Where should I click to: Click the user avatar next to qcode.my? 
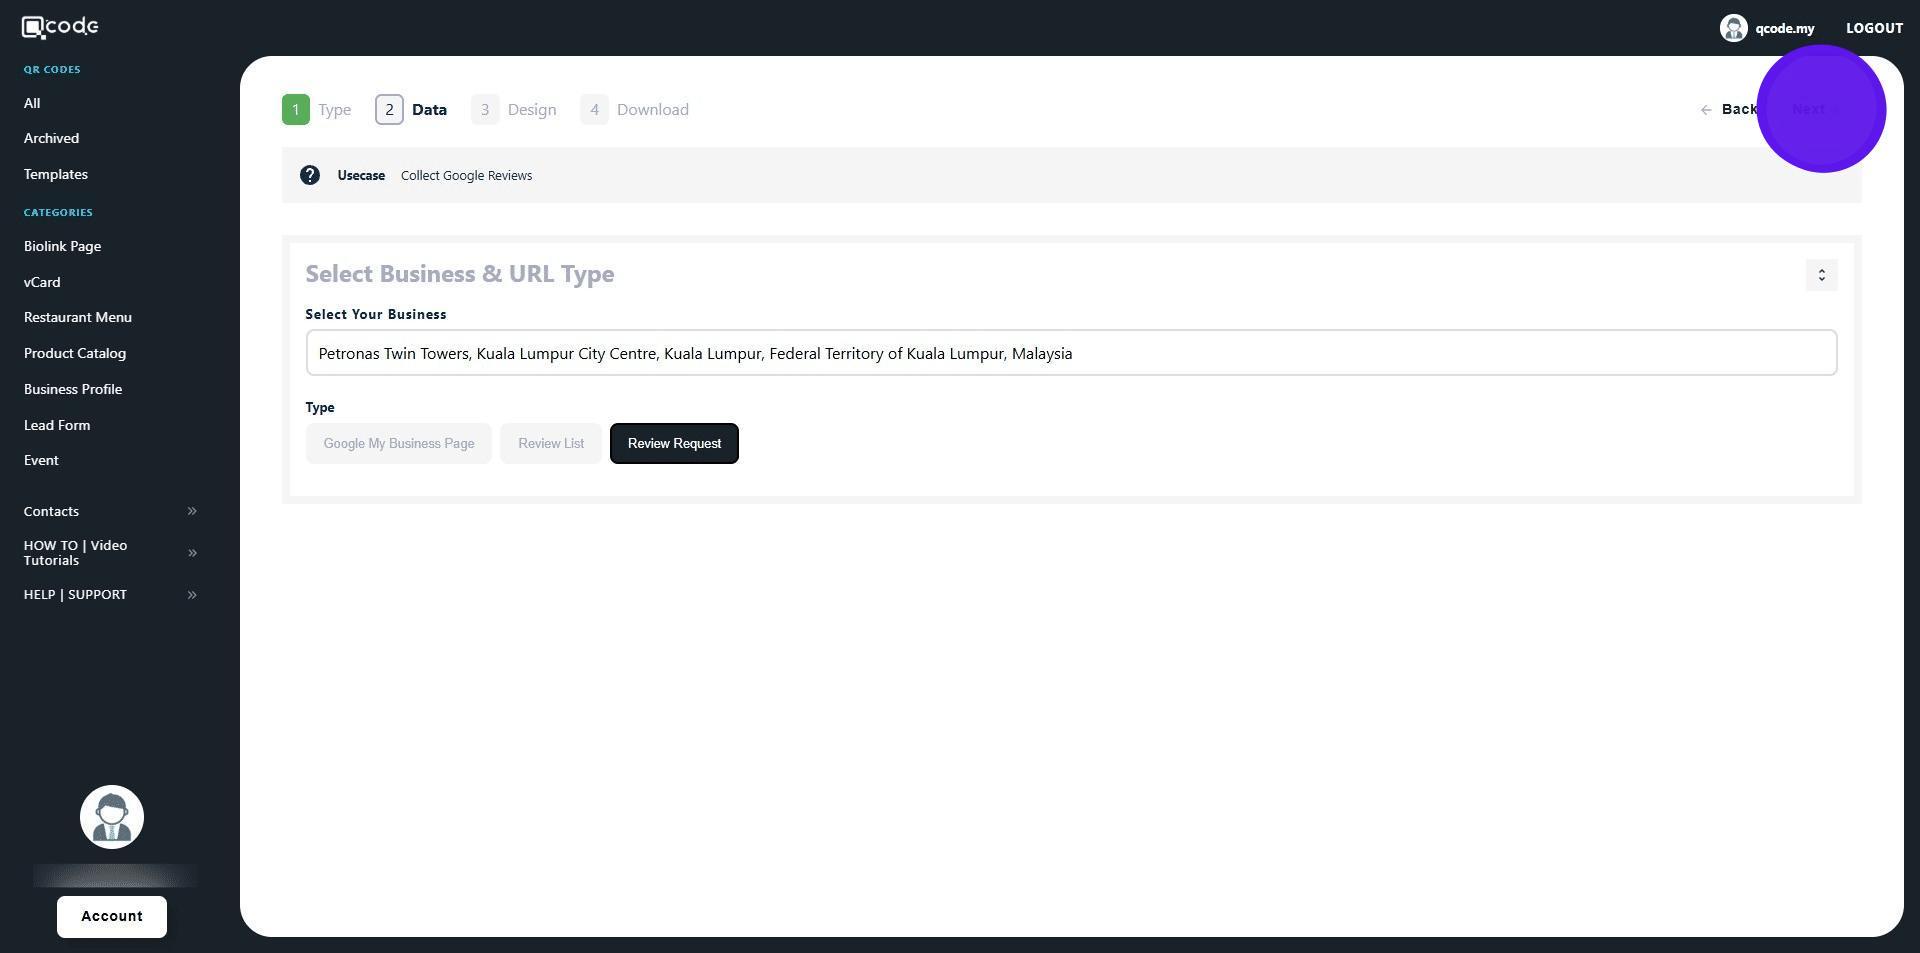[x=1733, y=28]
